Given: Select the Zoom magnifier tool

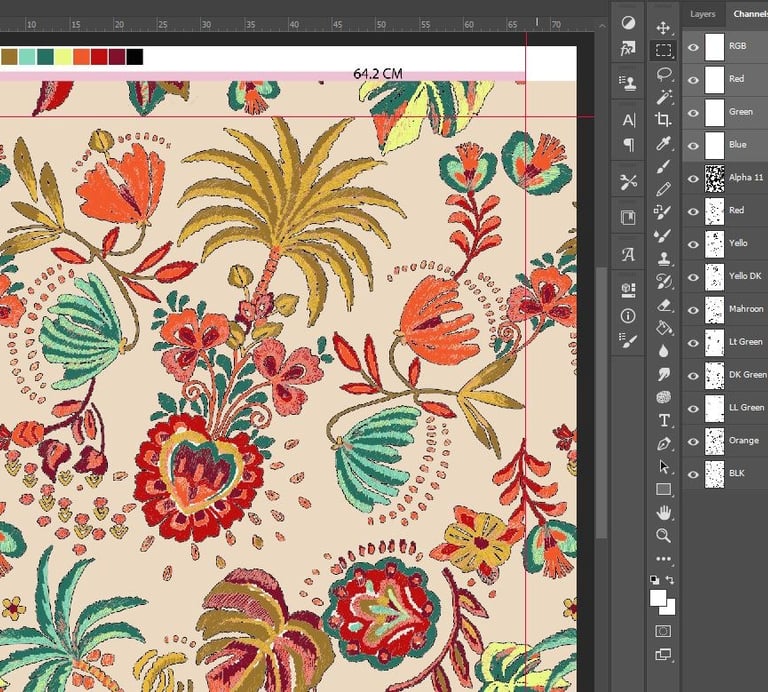Looking at the screenshot, I should 663,535.
